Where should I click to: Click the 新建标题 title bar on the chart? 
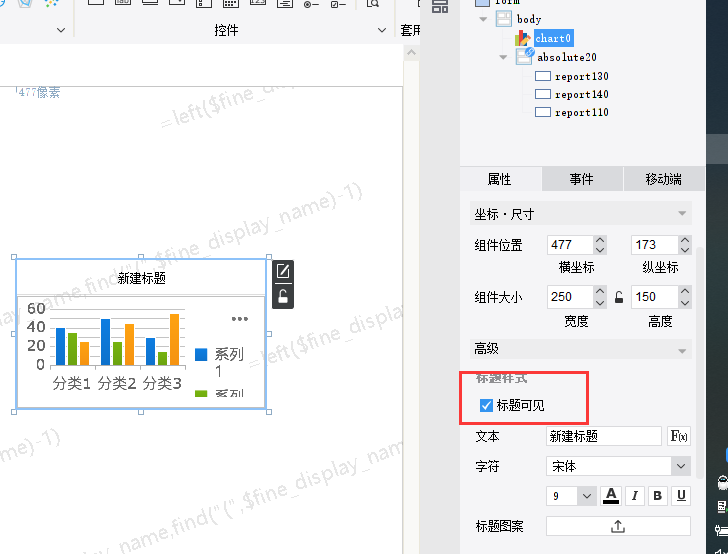(x=142, y=278)
